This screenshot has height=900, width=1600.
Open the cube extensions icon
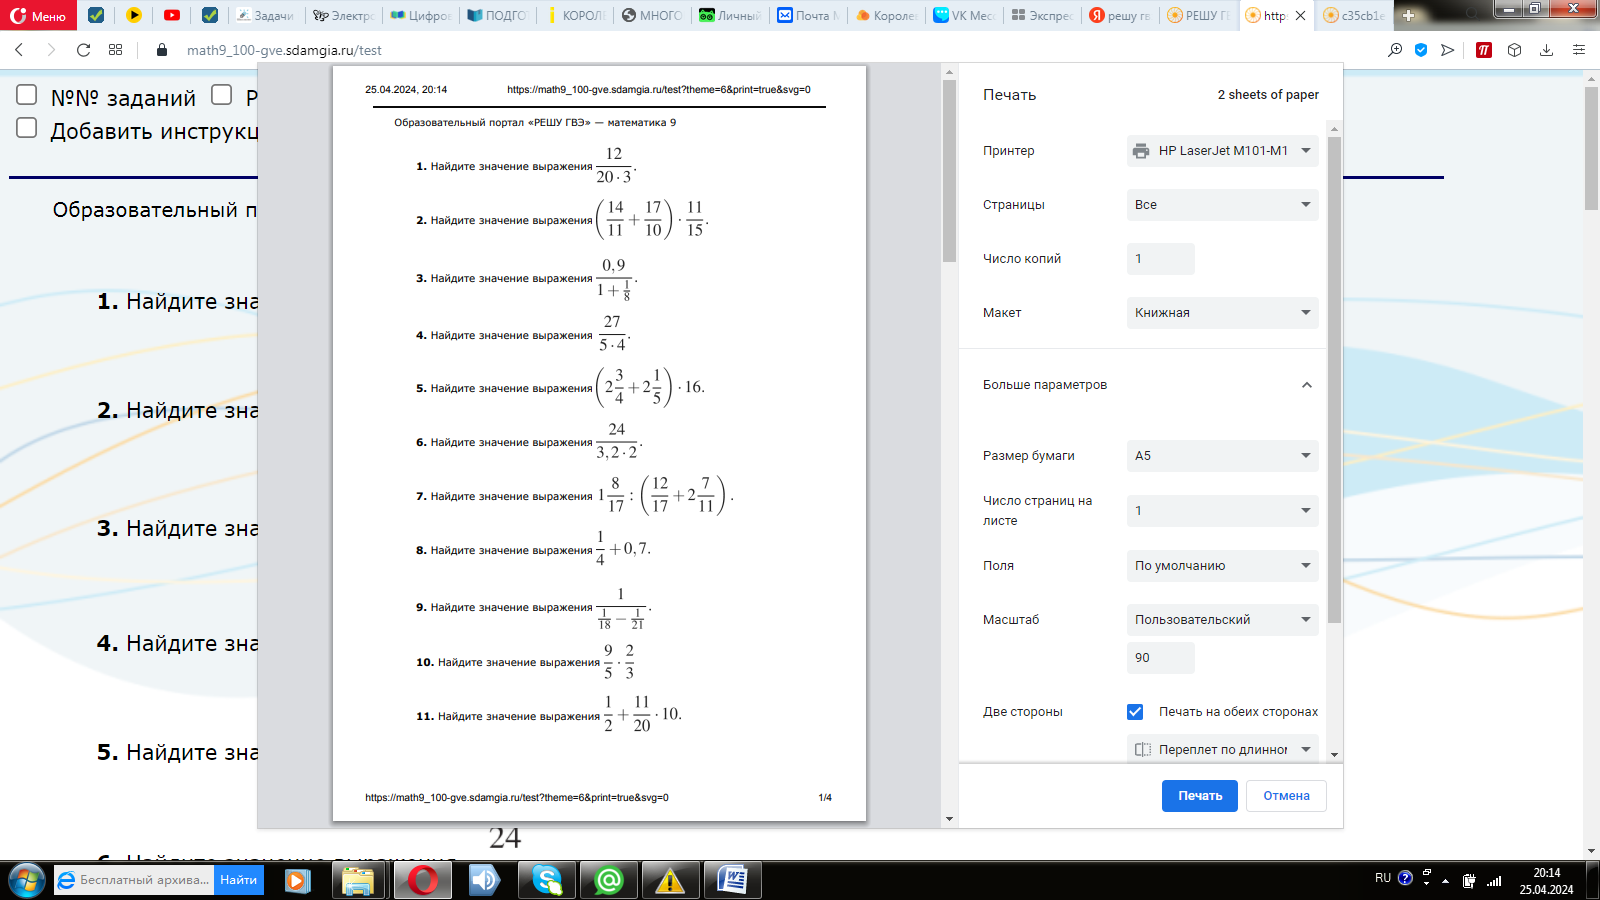coord(1515,50)
